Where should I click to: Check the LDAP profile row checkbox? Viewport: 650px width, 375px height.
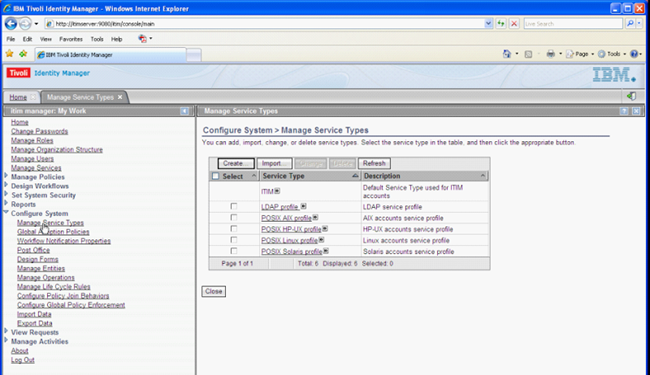tap(234, 206)
